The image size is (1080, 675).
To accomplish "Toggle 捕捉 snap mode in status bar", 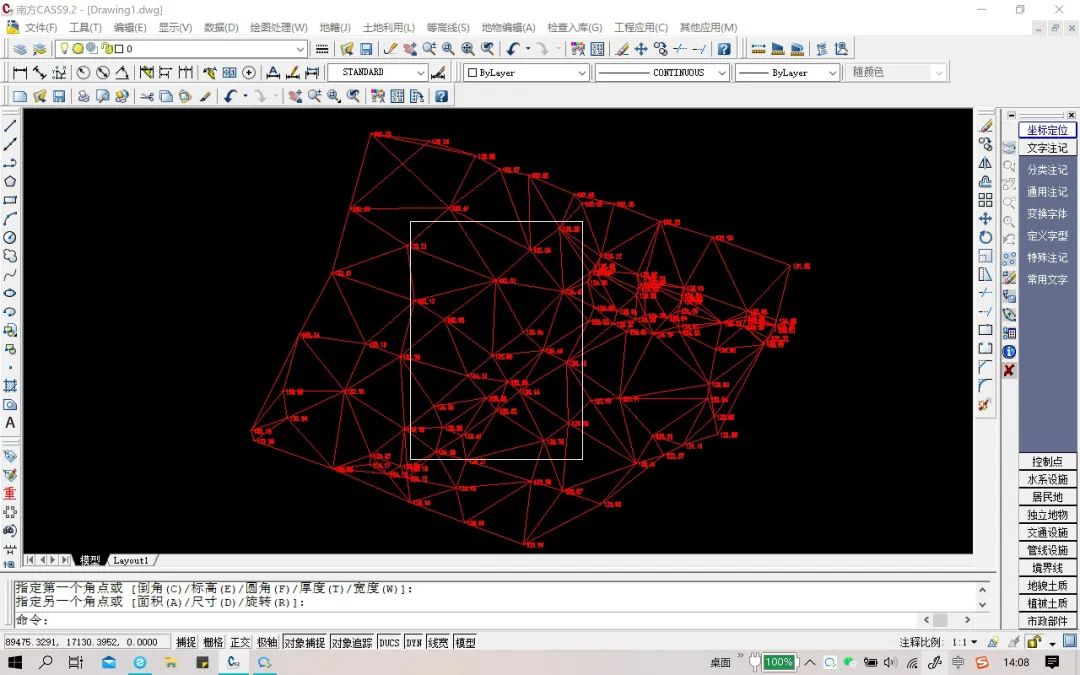I will click(x=186, y=642).
